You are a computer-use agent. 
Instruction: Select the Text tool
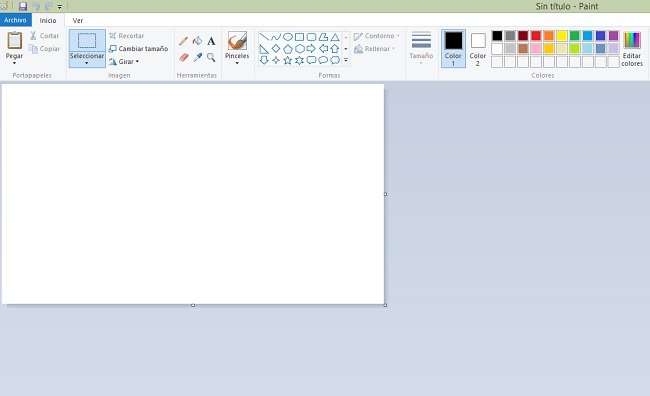click(211, 41)
